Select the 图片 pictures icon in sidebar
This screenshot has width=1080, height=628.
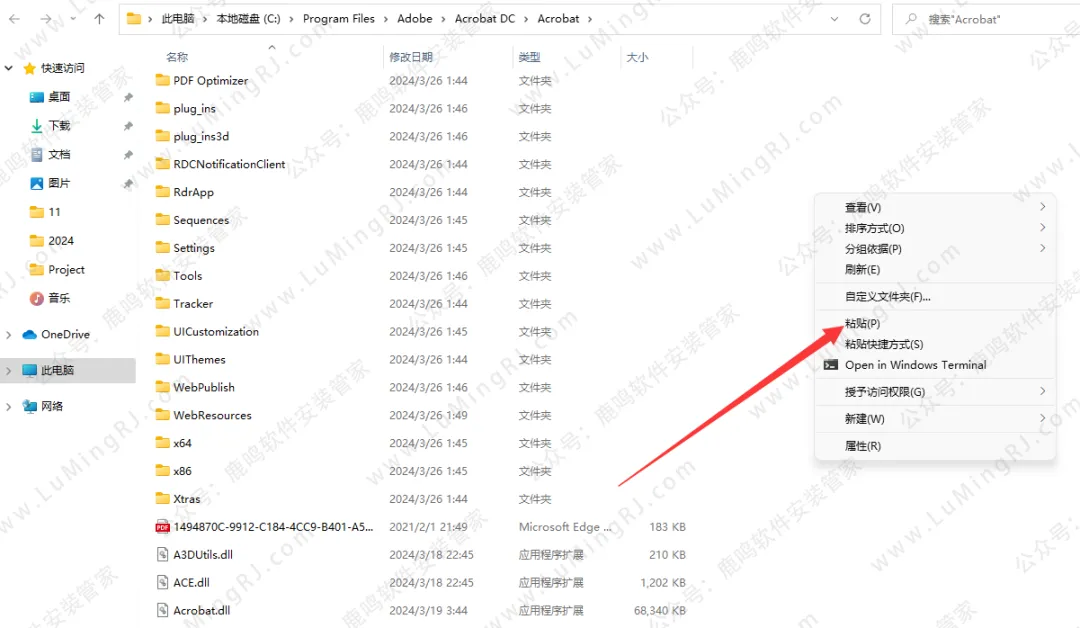(x=37, y=184)
